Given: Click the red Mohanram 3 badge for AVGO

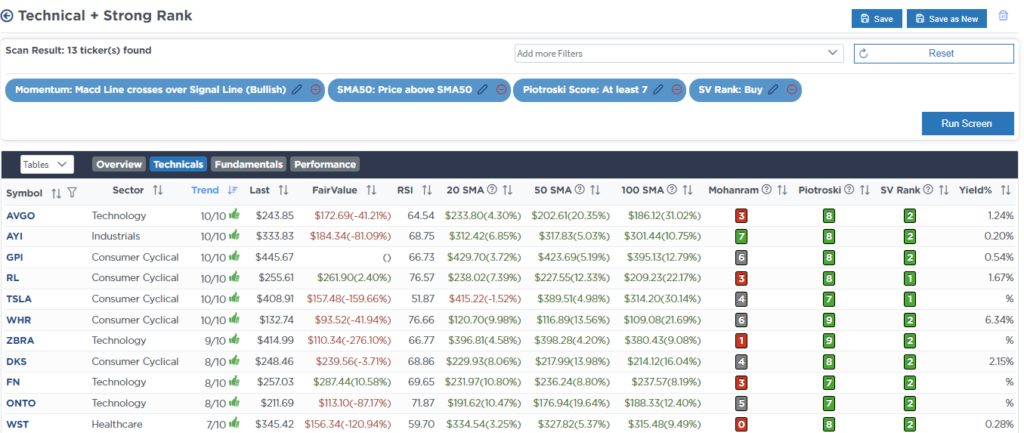Looking at the screenshot, I should [741, 215].
